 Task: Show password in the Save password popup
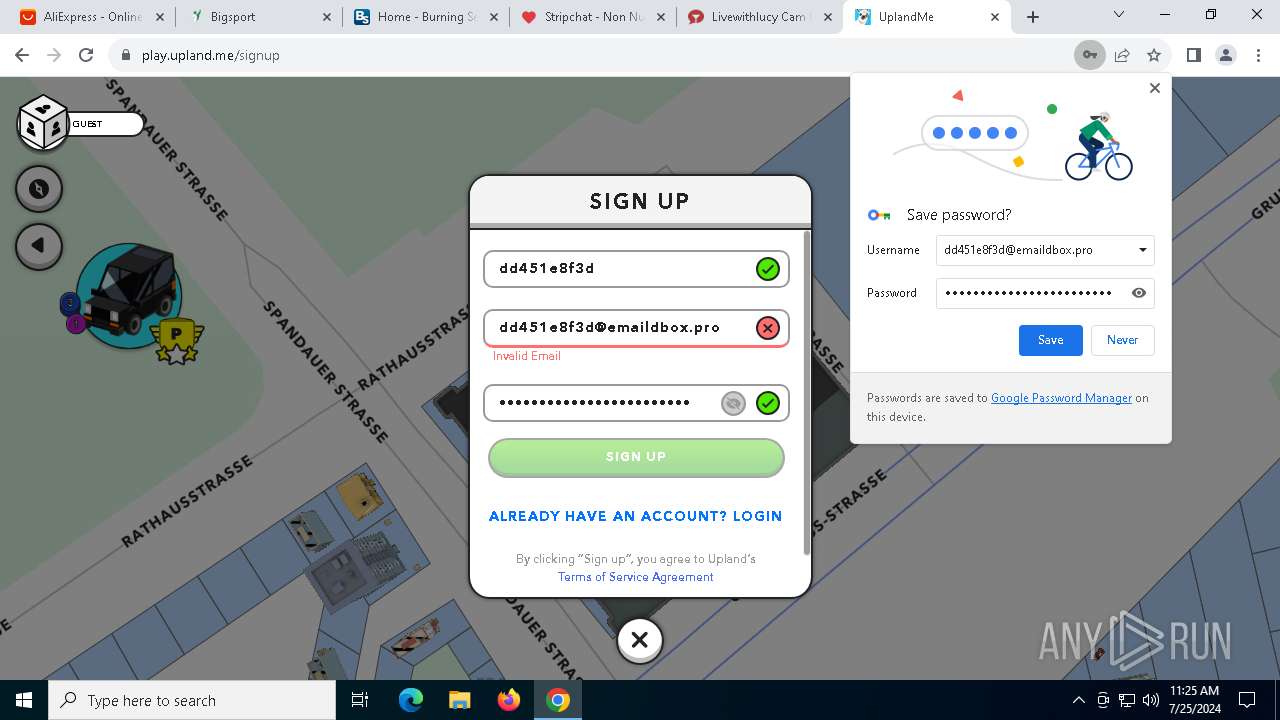click(x=1138, y=293)
